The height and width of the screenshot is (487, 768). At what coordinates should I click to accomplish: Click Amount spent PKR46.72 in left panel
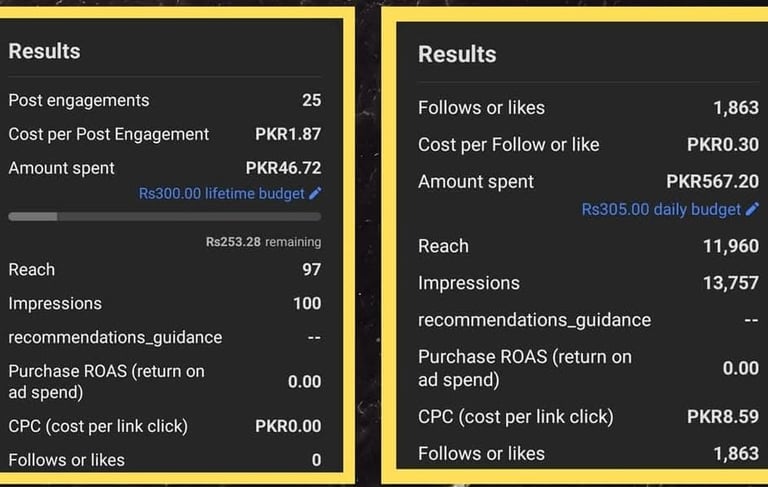[283, 168]
